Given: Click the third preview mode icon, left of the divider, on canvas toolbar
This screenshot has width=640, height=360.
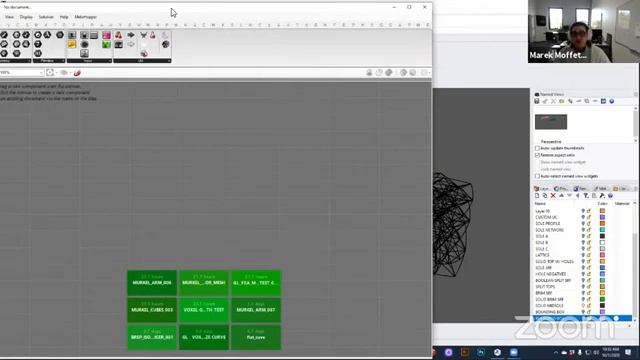Looking at the screenshot, I should point(389,73).
